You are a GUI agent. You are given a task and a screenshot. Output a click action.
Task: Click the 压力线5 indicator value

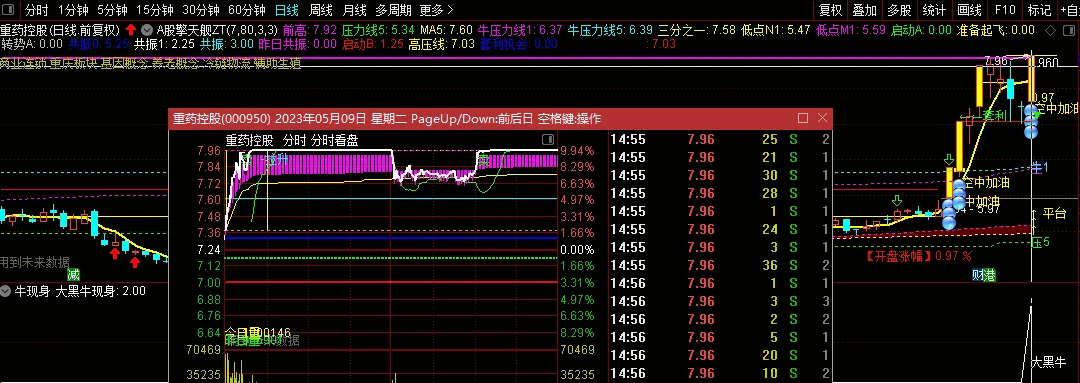click(378, 30)
